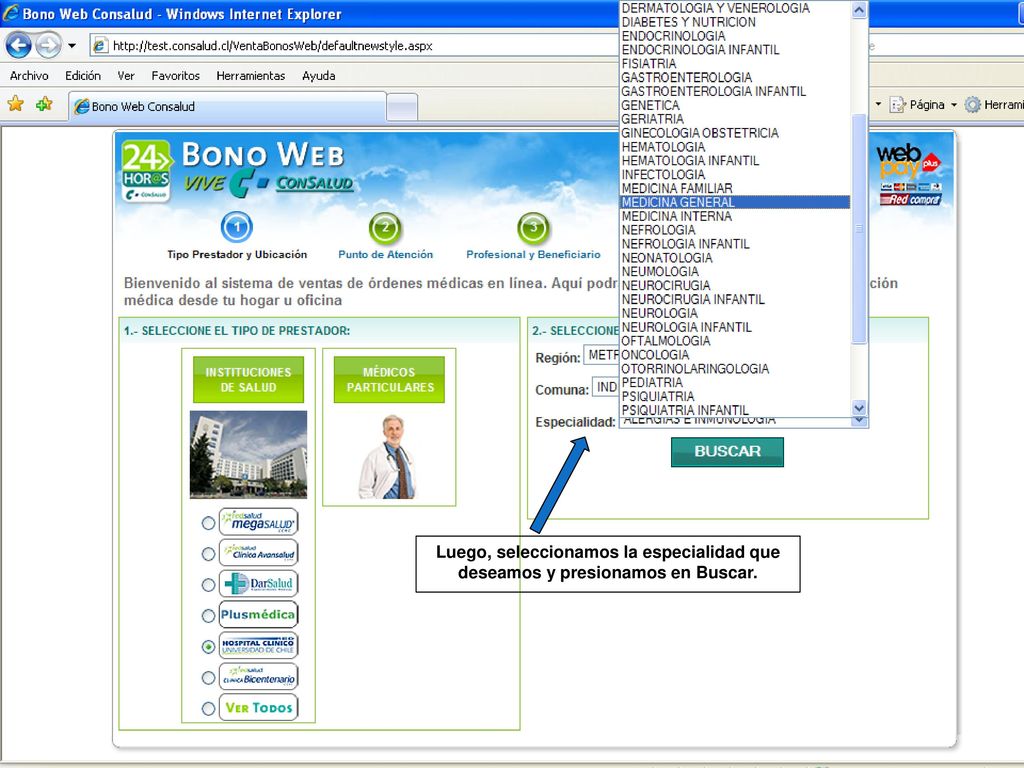Image resolution: width=1024 pixels, height=768 pixels.
Task: Select Clínica Bicentenario radio button
Action: 208,677
